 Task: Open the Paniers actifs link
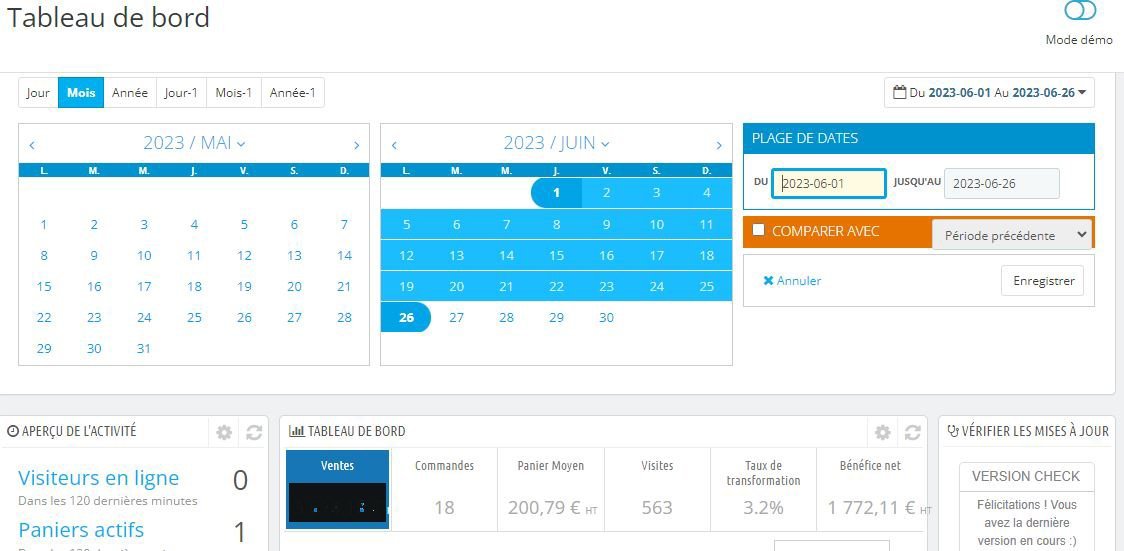point(81,530)
